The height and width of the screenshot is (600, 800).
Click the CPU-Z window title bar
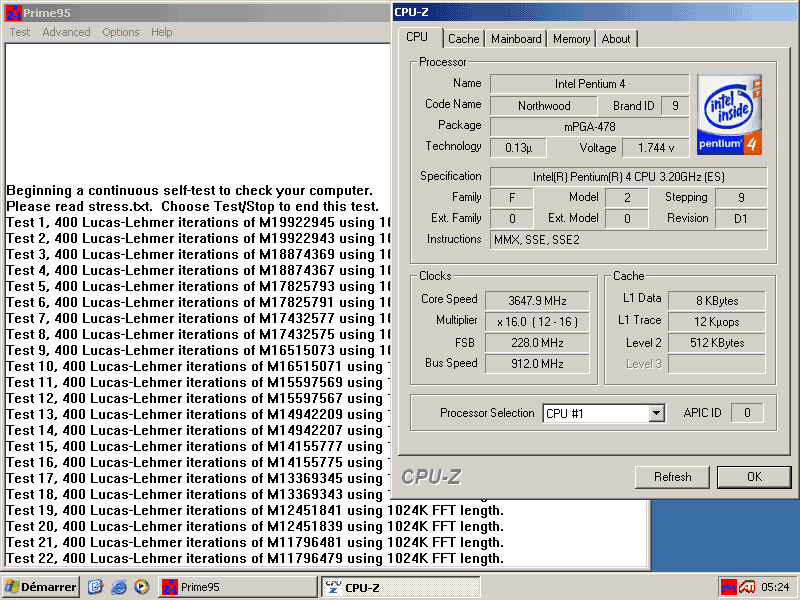pos(595,12)
